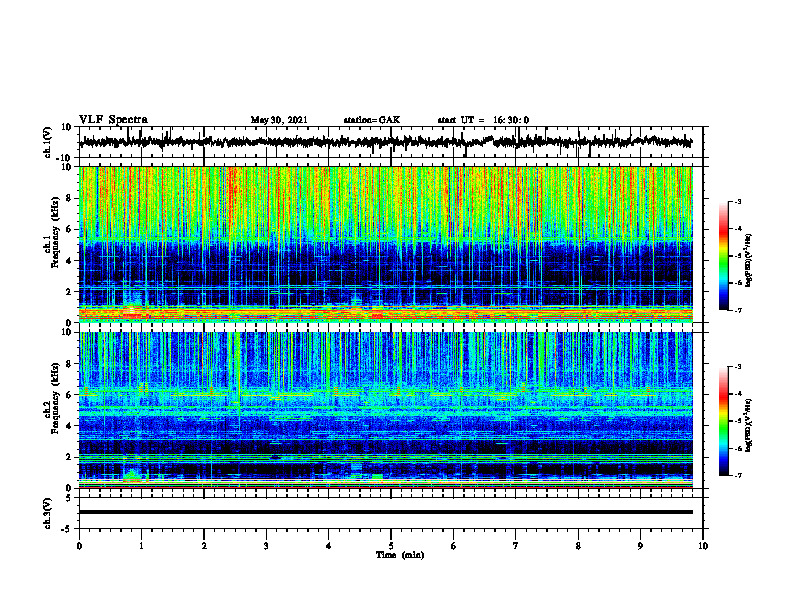Click the ch.1 voltage waveform trace
The image size is (792, 612).
pyautogui.click(x=385, y=142)
